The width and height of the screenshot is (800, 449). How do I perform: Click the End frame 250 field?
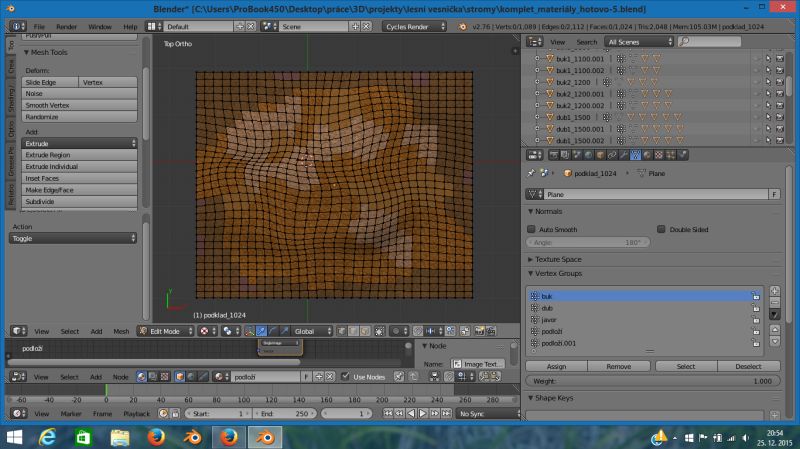[285, 414]
